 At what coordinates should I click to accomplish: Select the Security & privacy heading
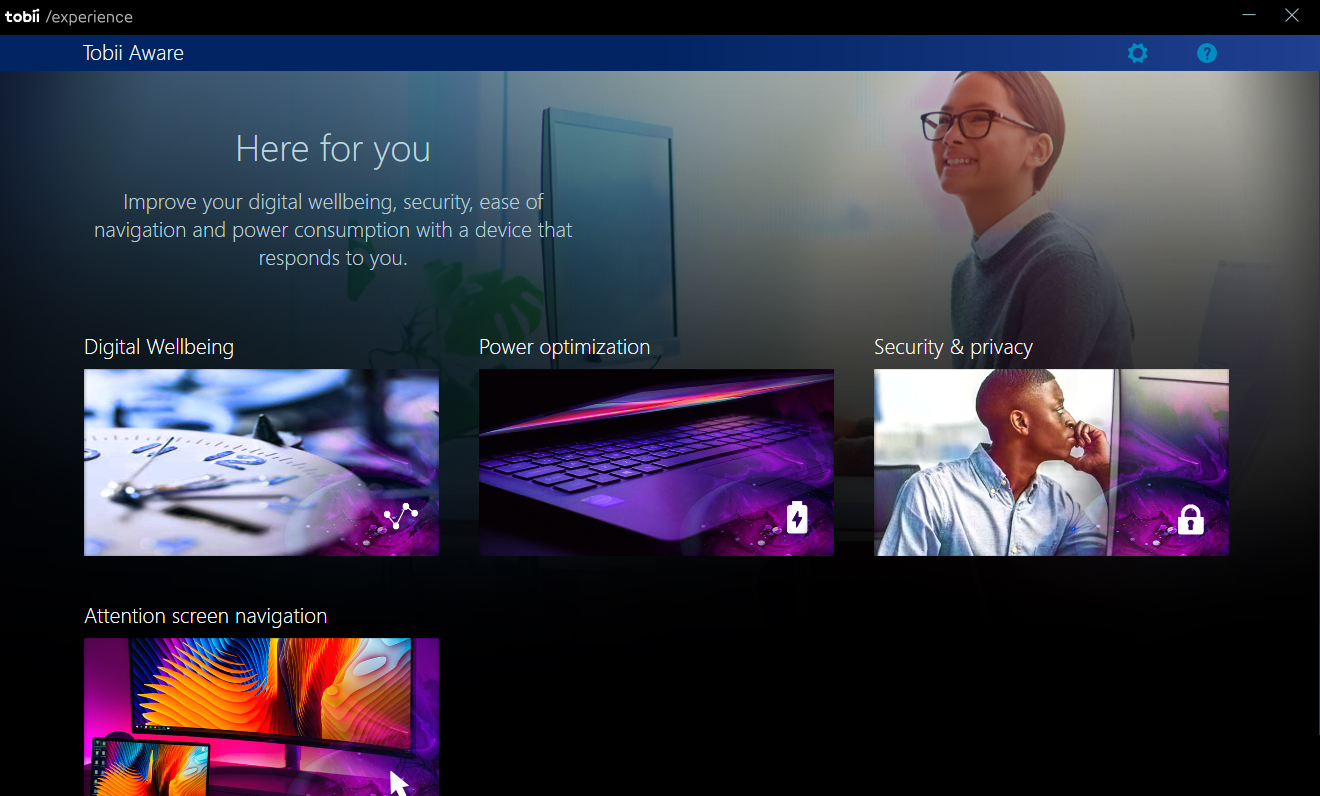[953, 347]
